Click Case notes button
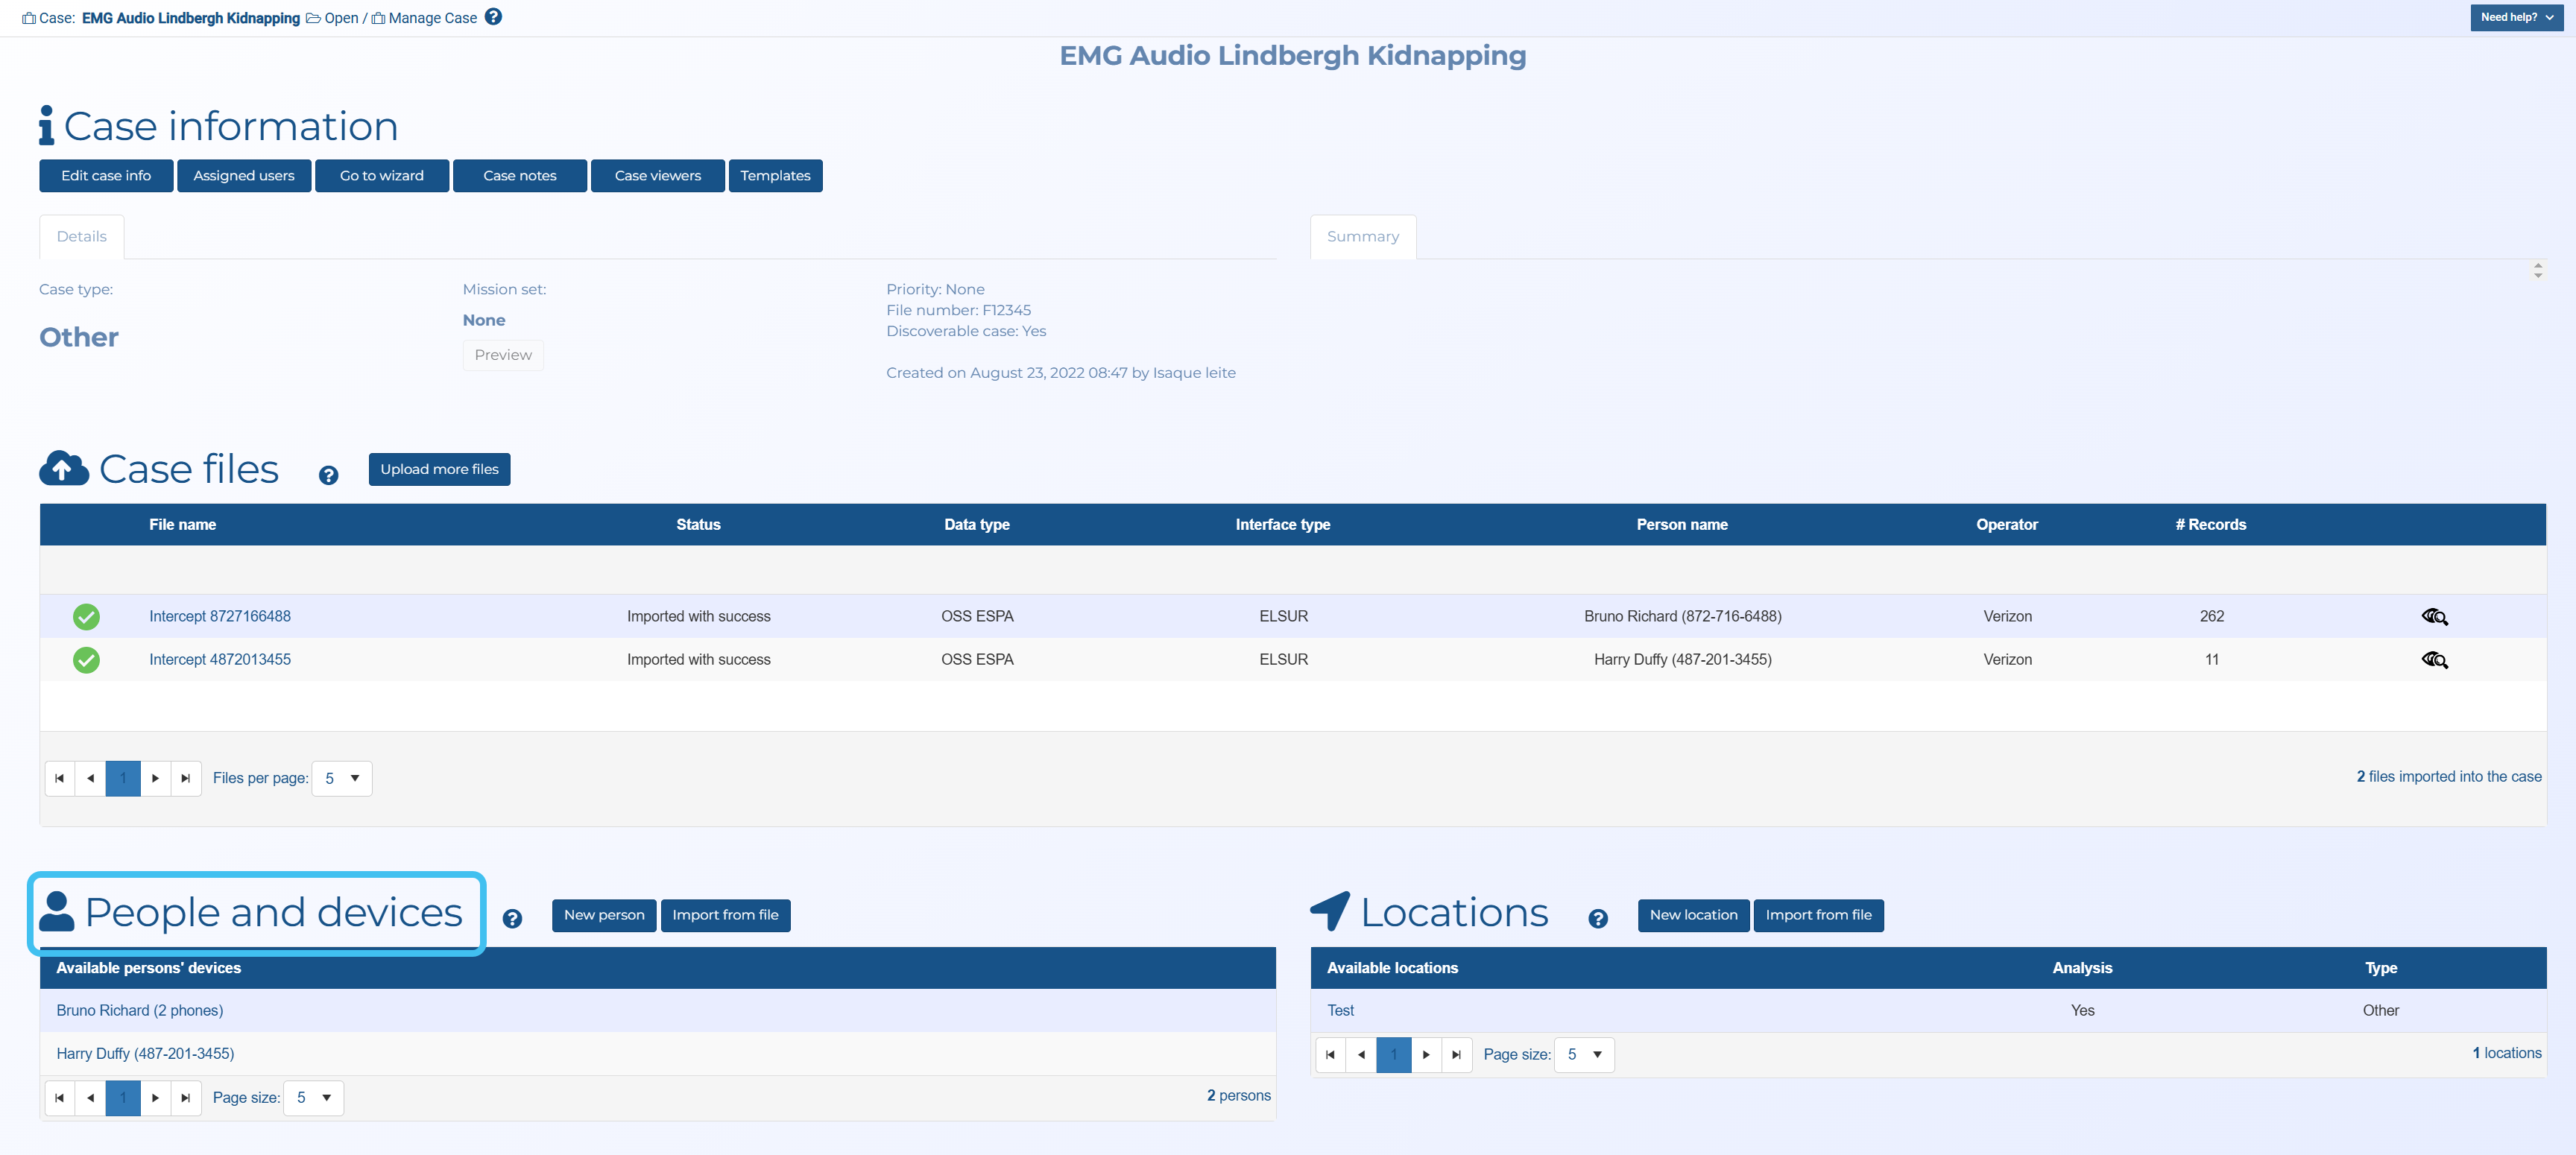 pos(519,175)
